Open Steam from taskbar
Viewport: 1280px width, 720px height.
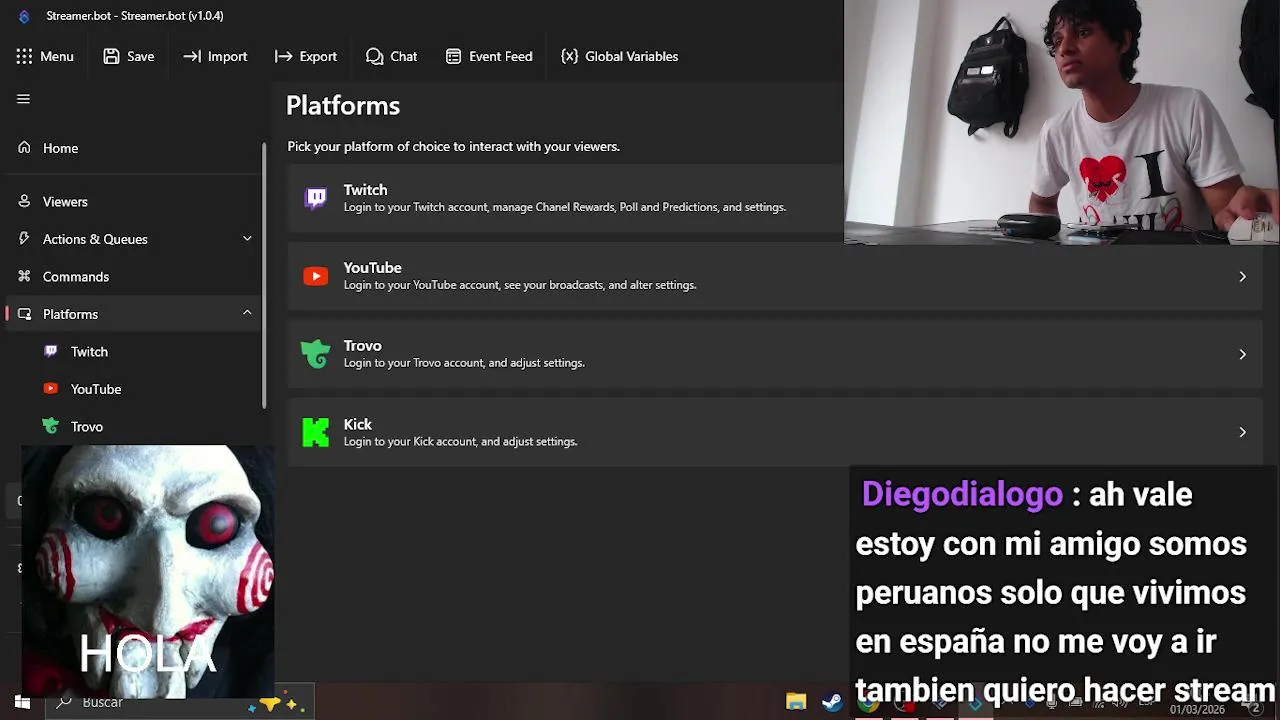(x=832, y=703)
